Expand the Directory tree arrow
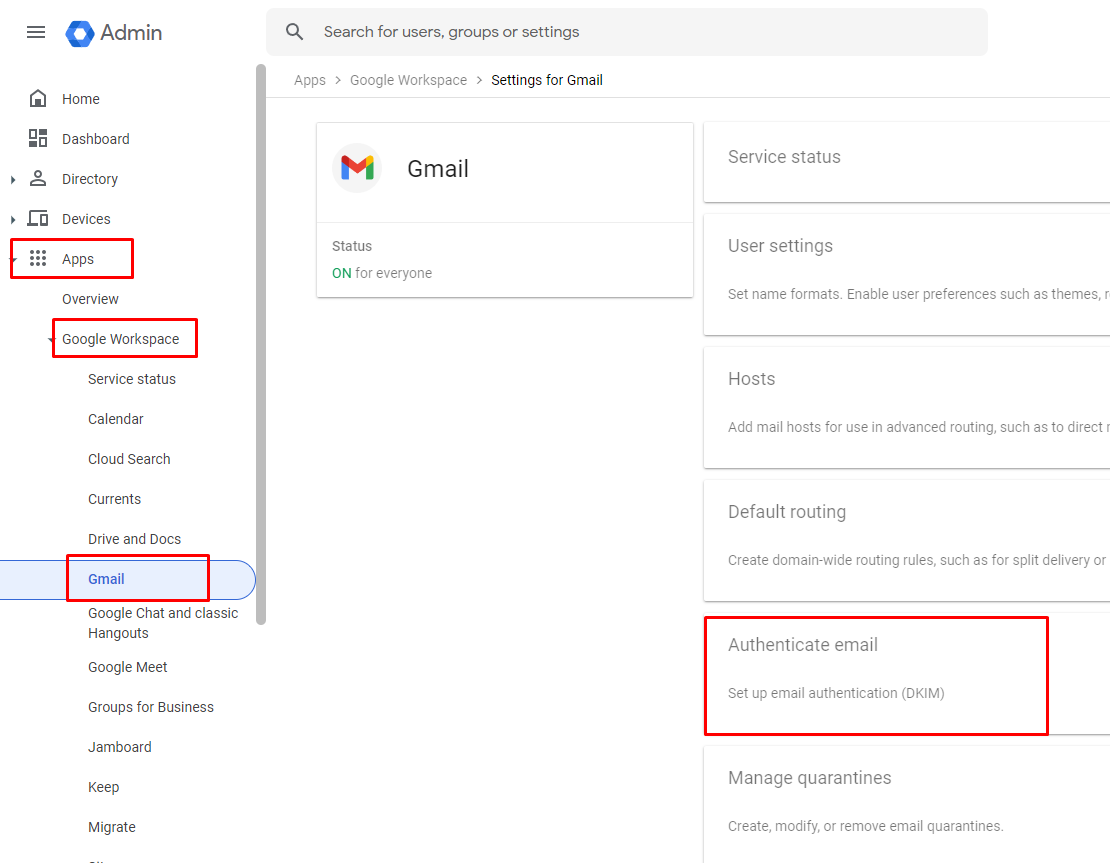 [x=13, y=180]
